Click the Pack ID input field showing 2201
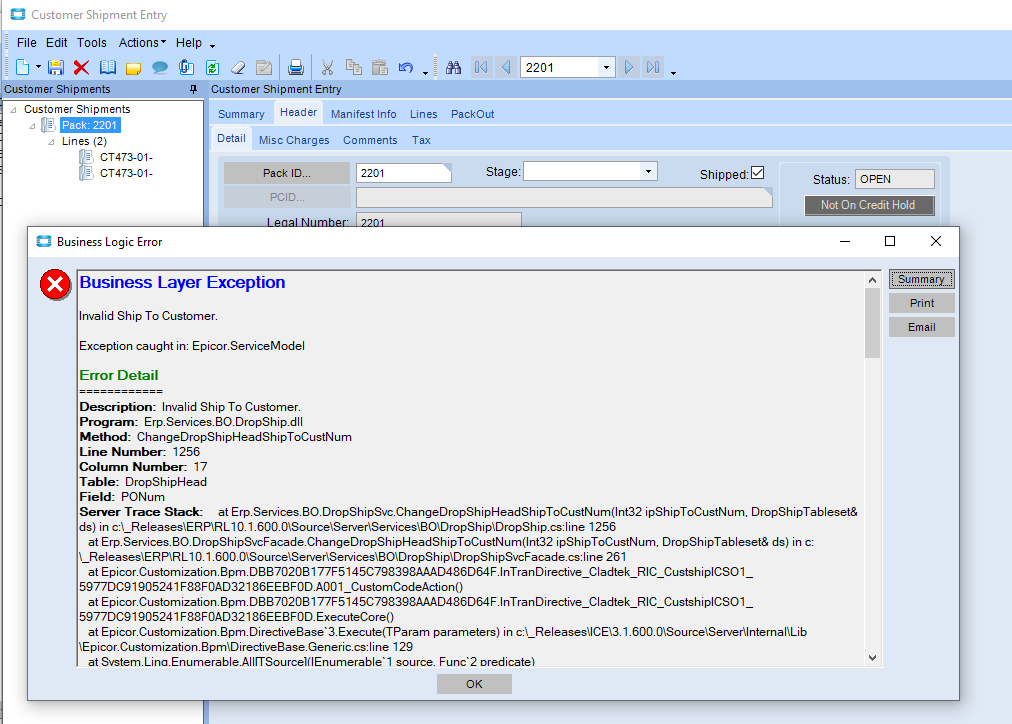Image resolution: width=1012 pixels, height=724 pixels. point(403,173)
